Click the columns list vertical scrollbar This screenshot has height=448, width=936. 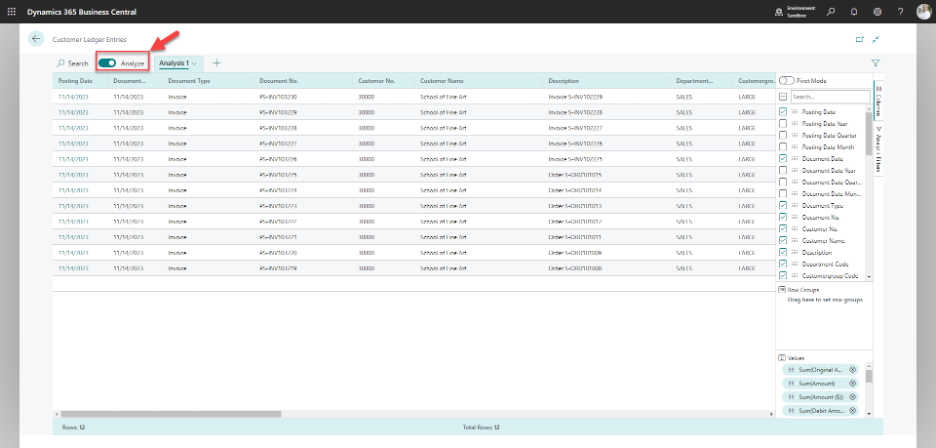pos(868,134)
